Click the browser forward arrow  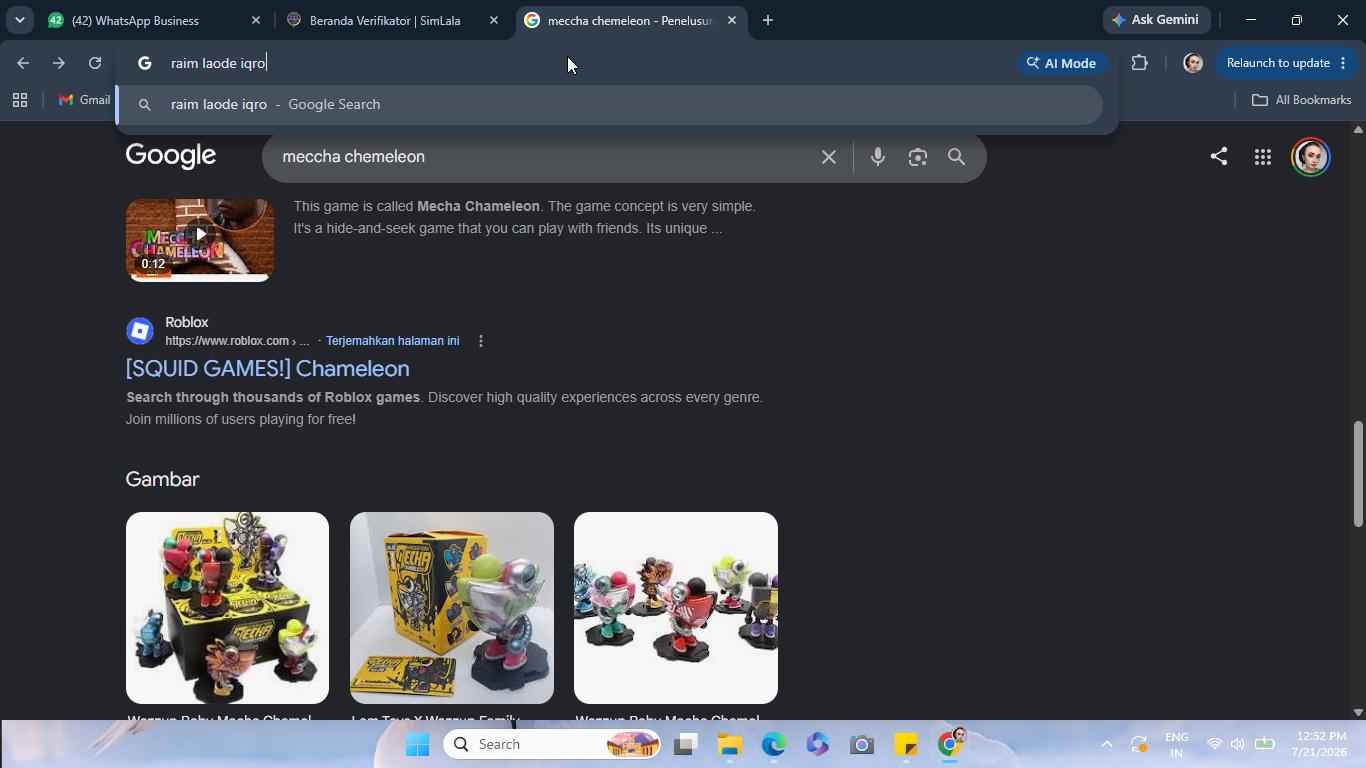59,63
